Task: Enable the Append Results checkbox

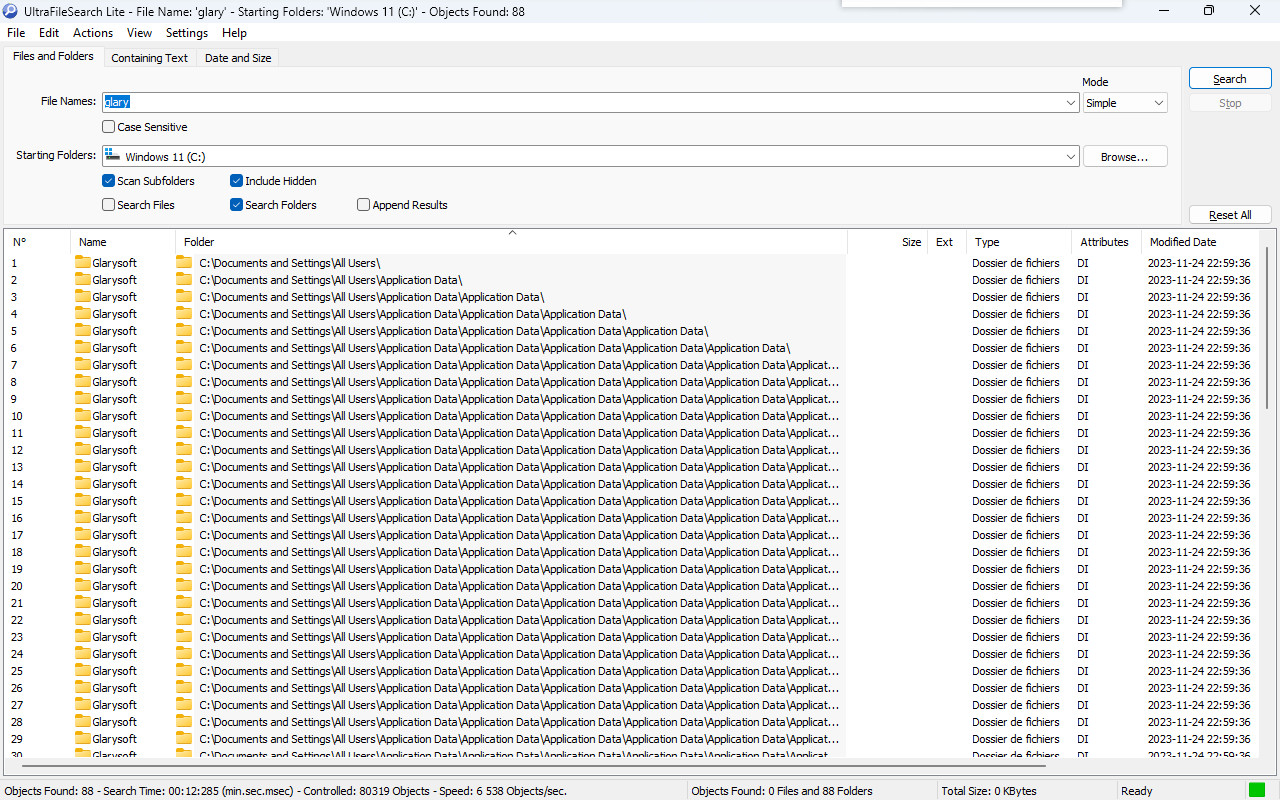Action: 364,205
